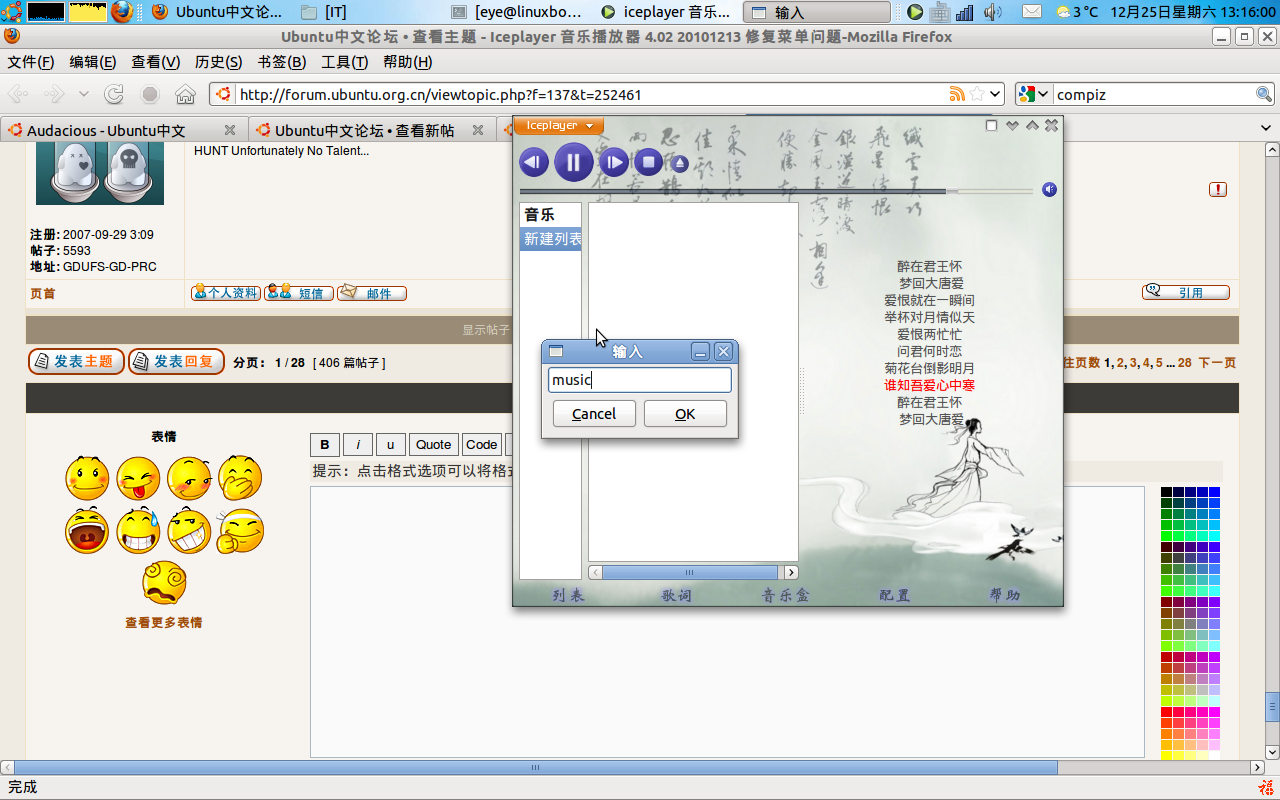
Task: Toggle the checkbox in Iceplayer's title bar
Action: (991, 125)
